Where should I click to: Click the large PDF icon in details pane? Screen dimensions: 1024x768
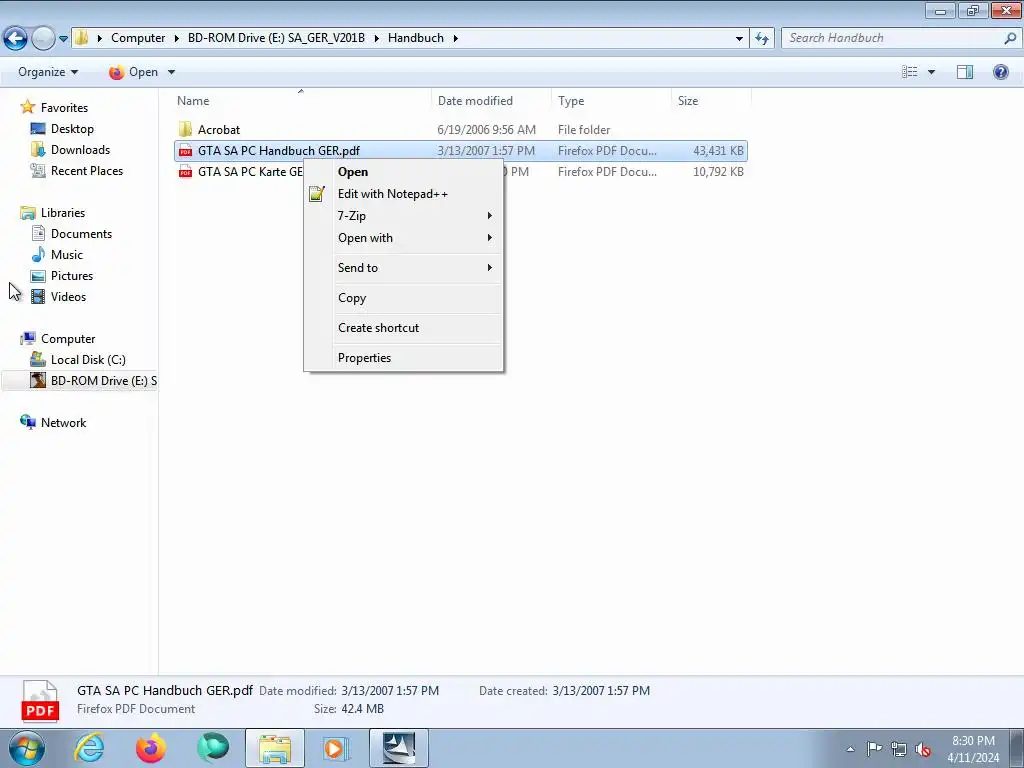pos(40,701)
